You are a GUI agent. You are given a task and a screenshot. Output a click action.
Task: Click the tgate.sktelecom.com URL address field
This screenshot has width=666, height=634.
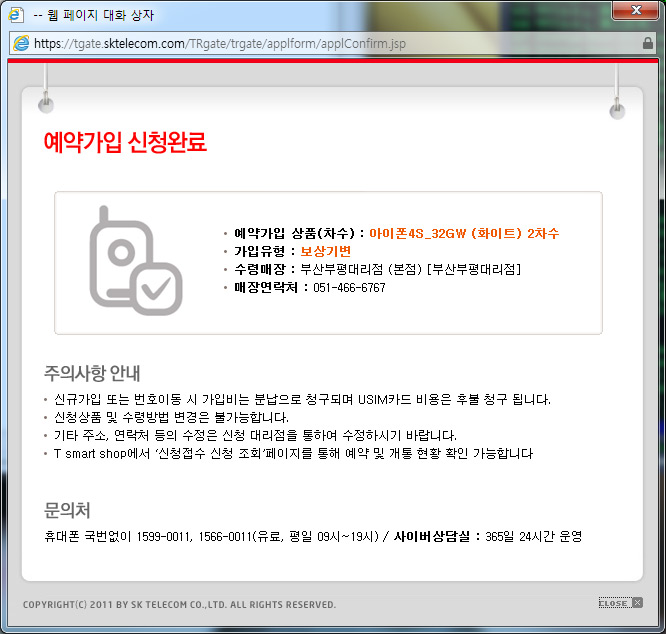(333, 43)
